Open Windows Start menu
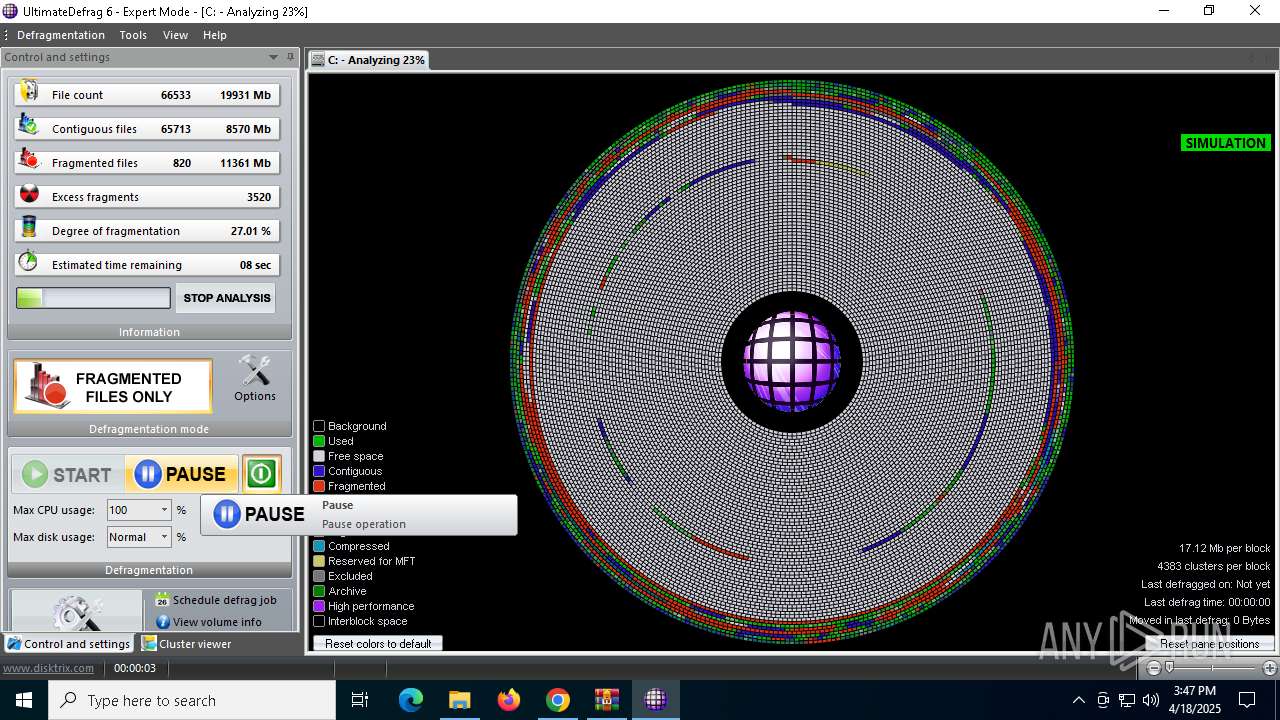 coord(24,700)
